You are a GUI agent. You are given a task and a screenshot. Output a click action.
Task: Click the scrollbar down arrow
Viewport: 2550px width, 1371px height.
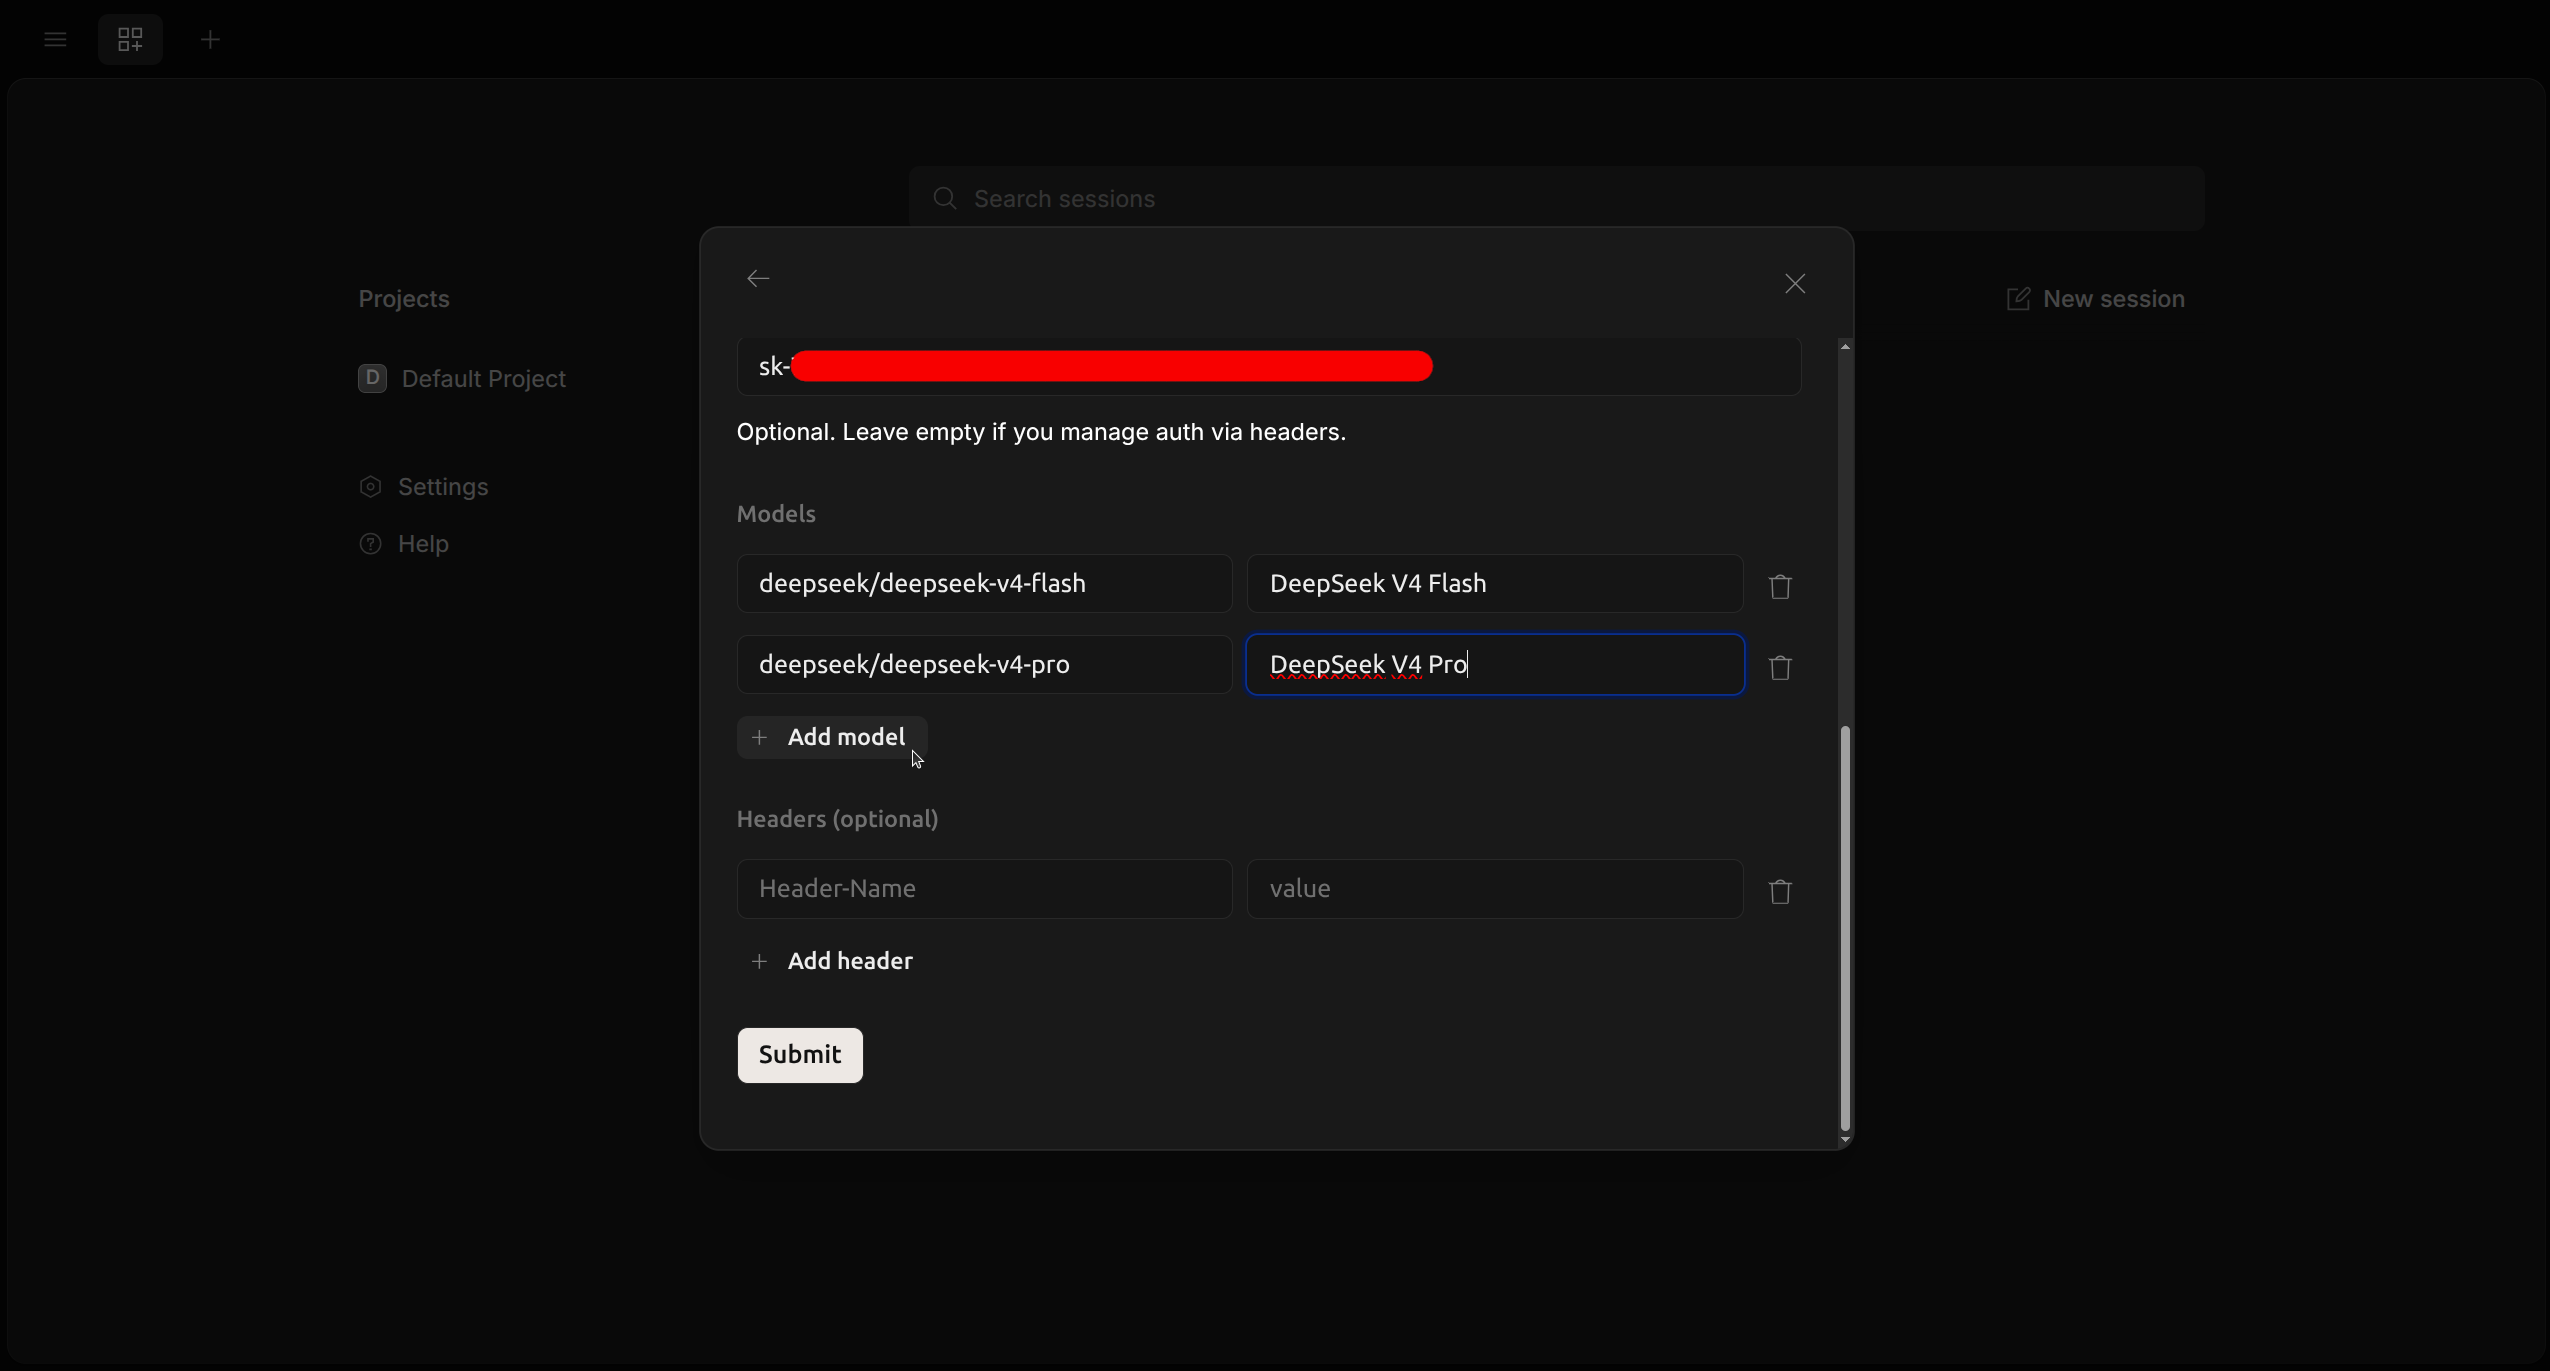[1845, 1140]
